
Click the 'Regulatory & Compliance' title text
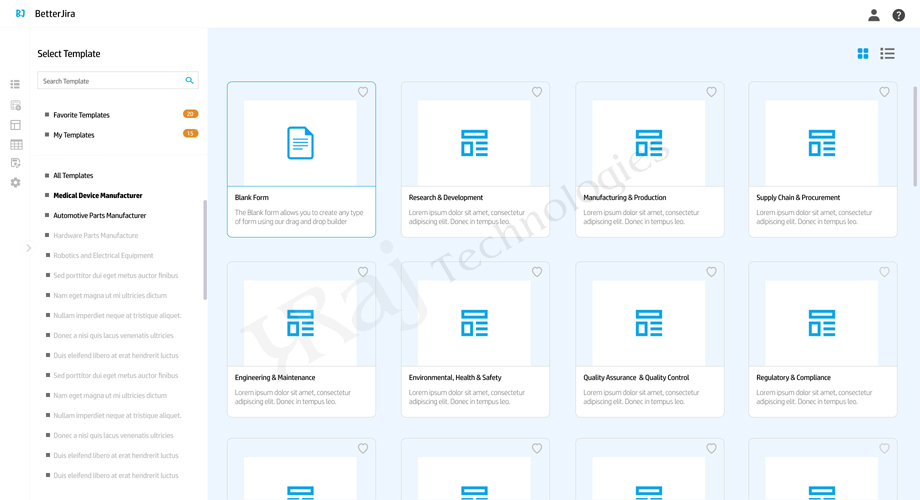point(793,378)
